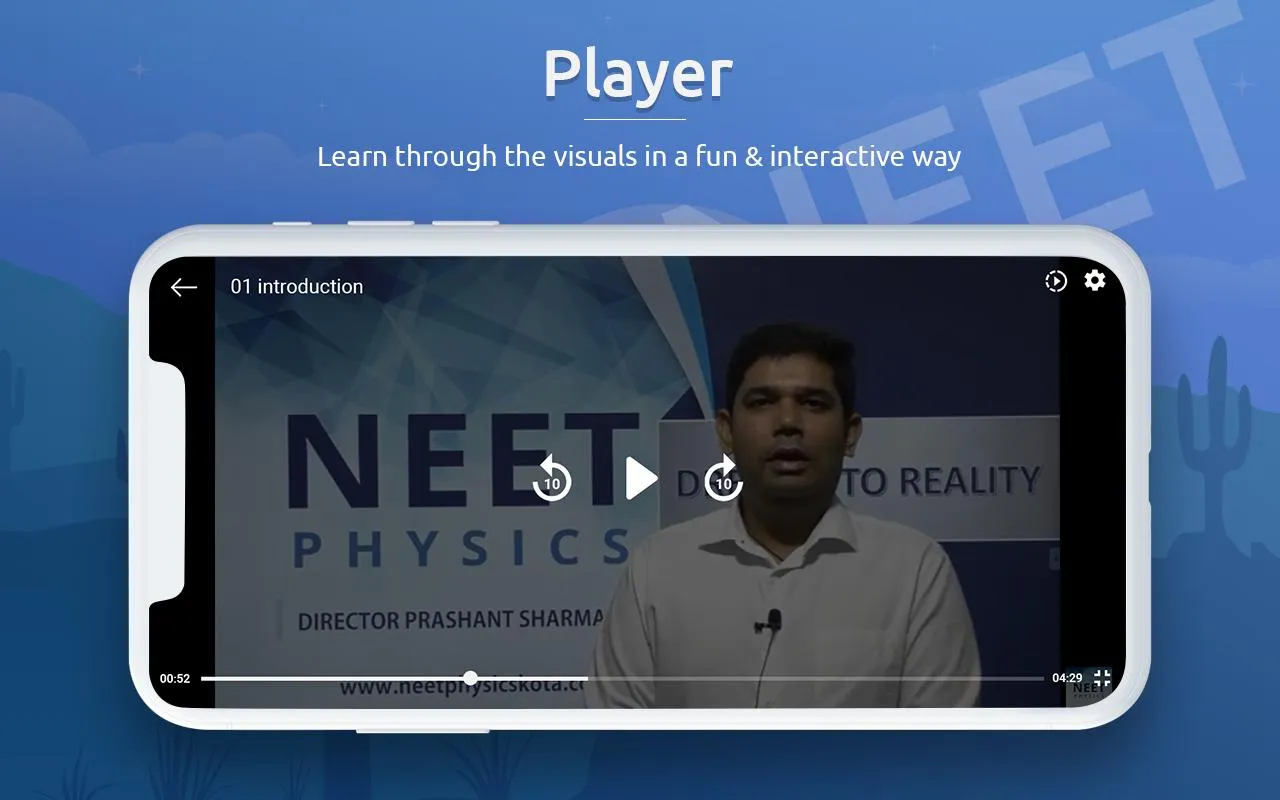Open video quality options via settings
Screen dimensions: 1280x800
[1095, 281]
